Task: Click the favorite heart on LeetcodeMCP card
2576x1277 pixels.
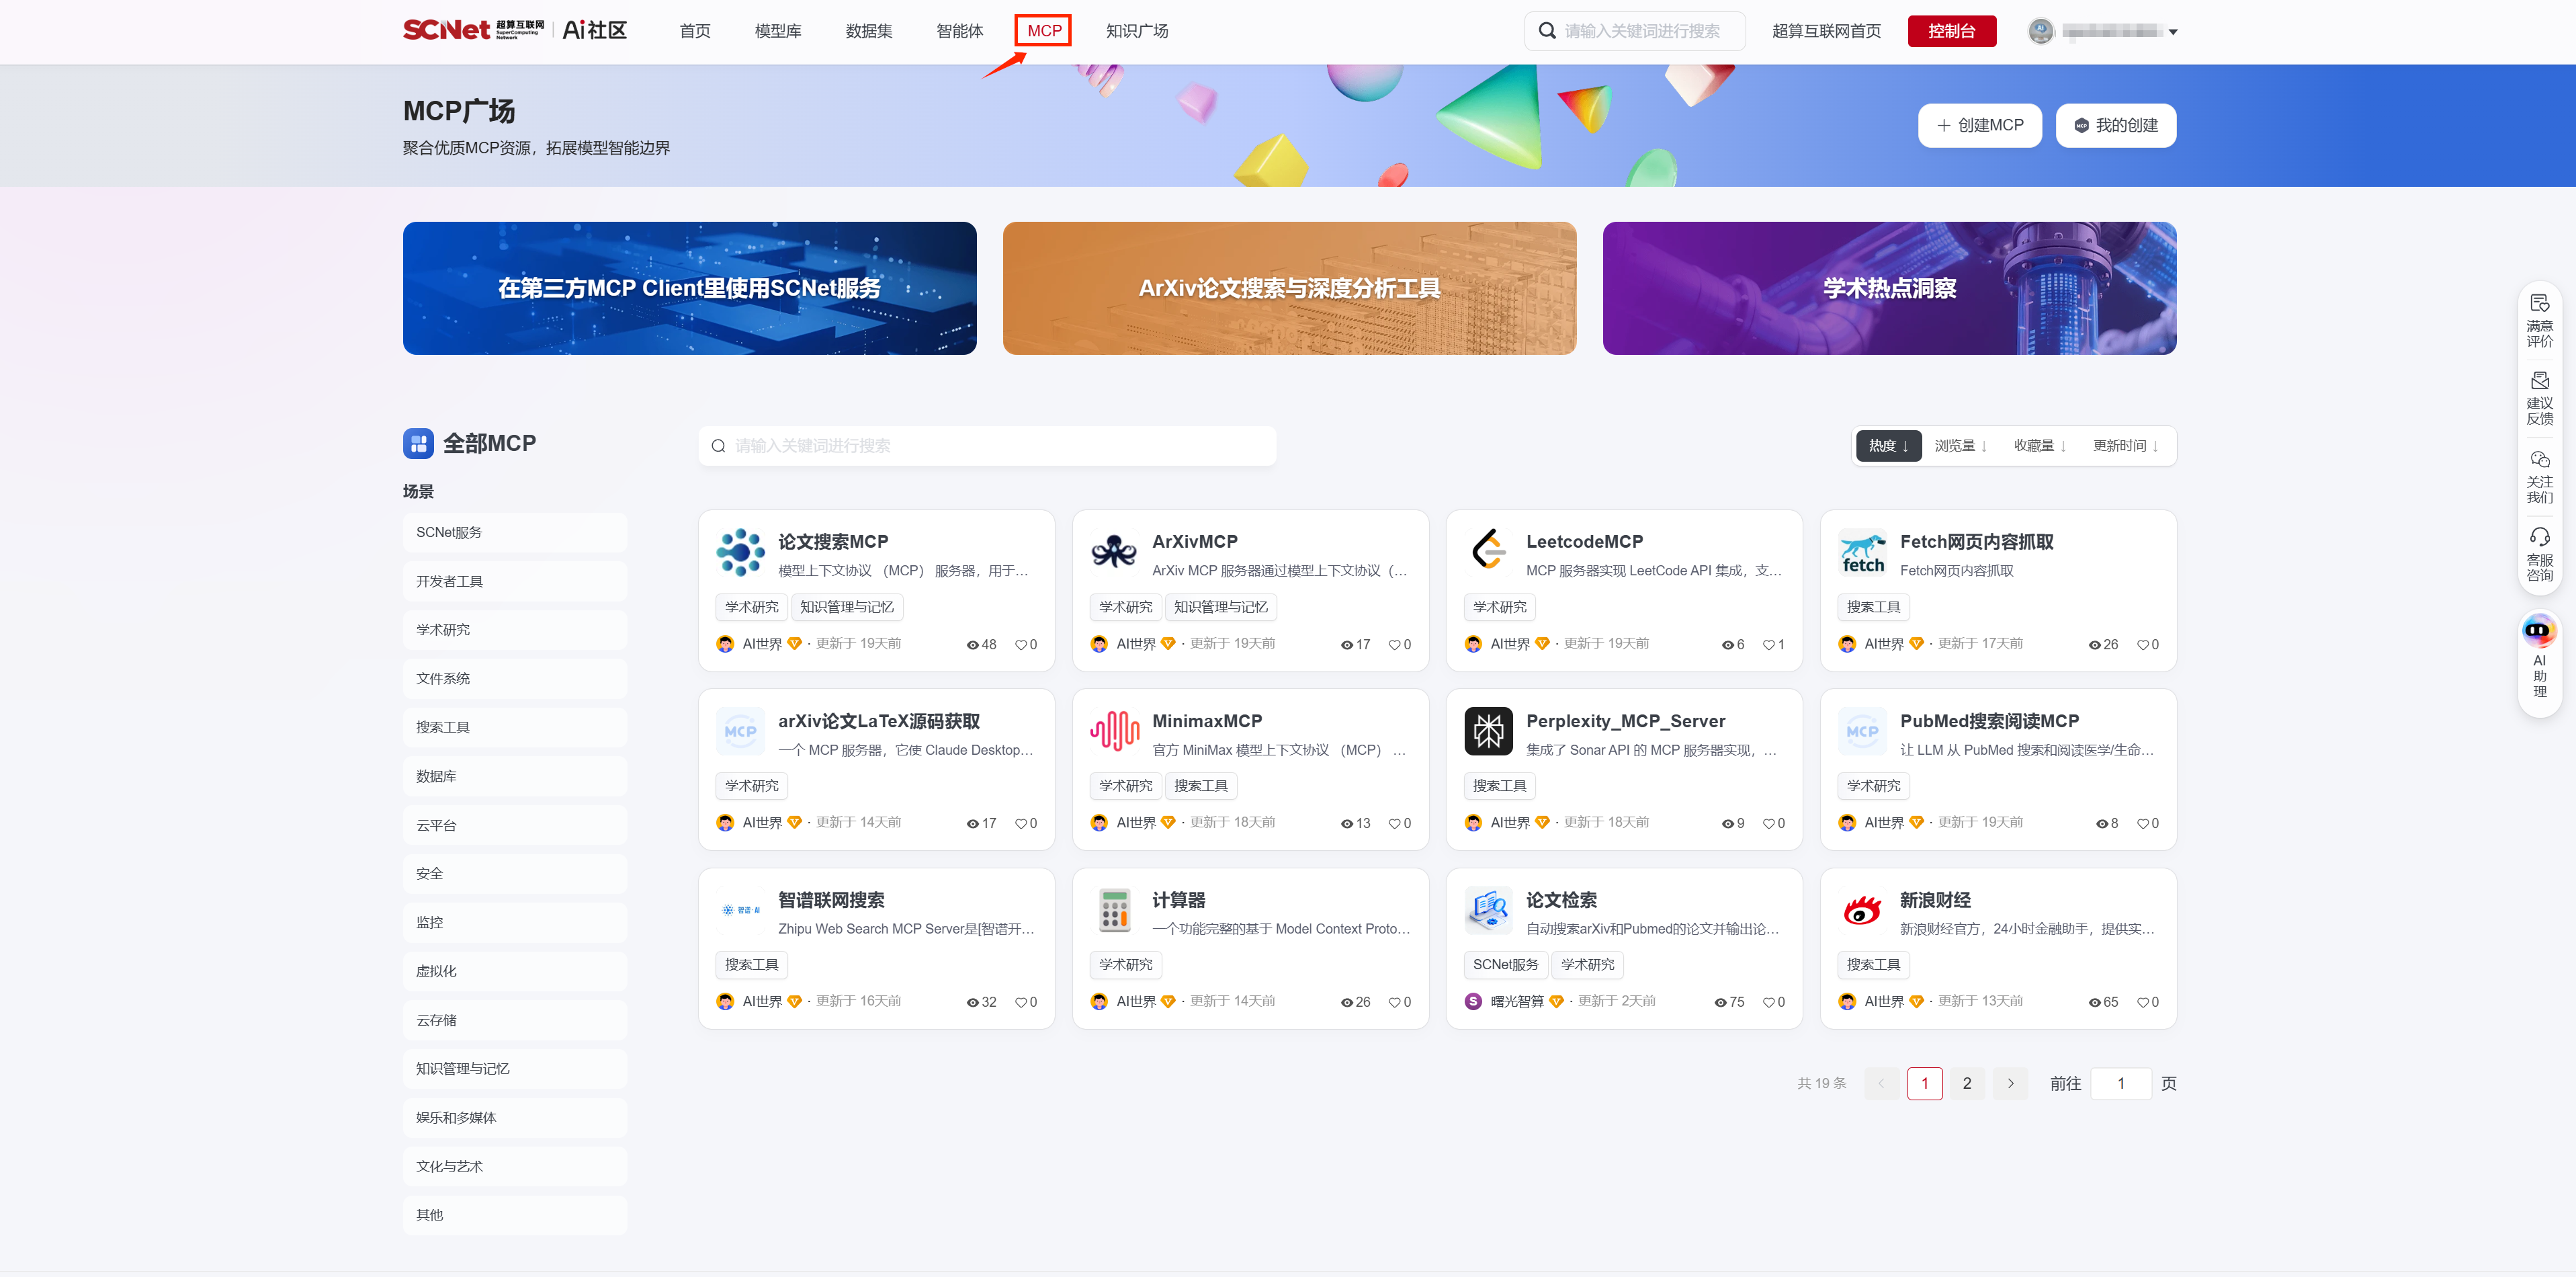Action: (1768, 645)
